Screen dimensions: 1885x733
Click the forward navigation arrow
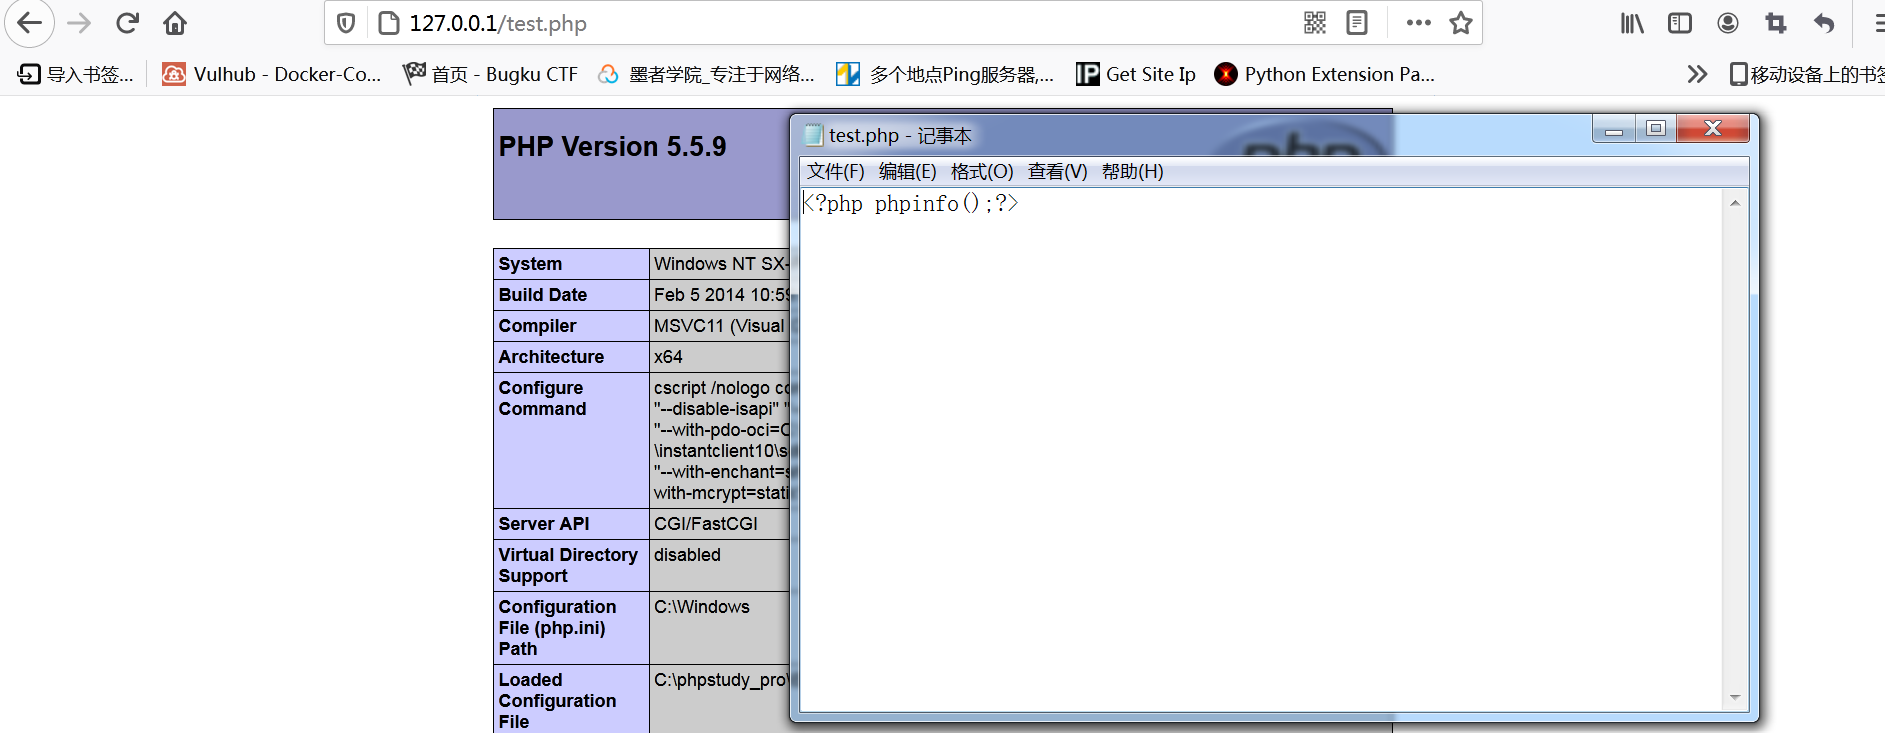[x=79, y=23]
